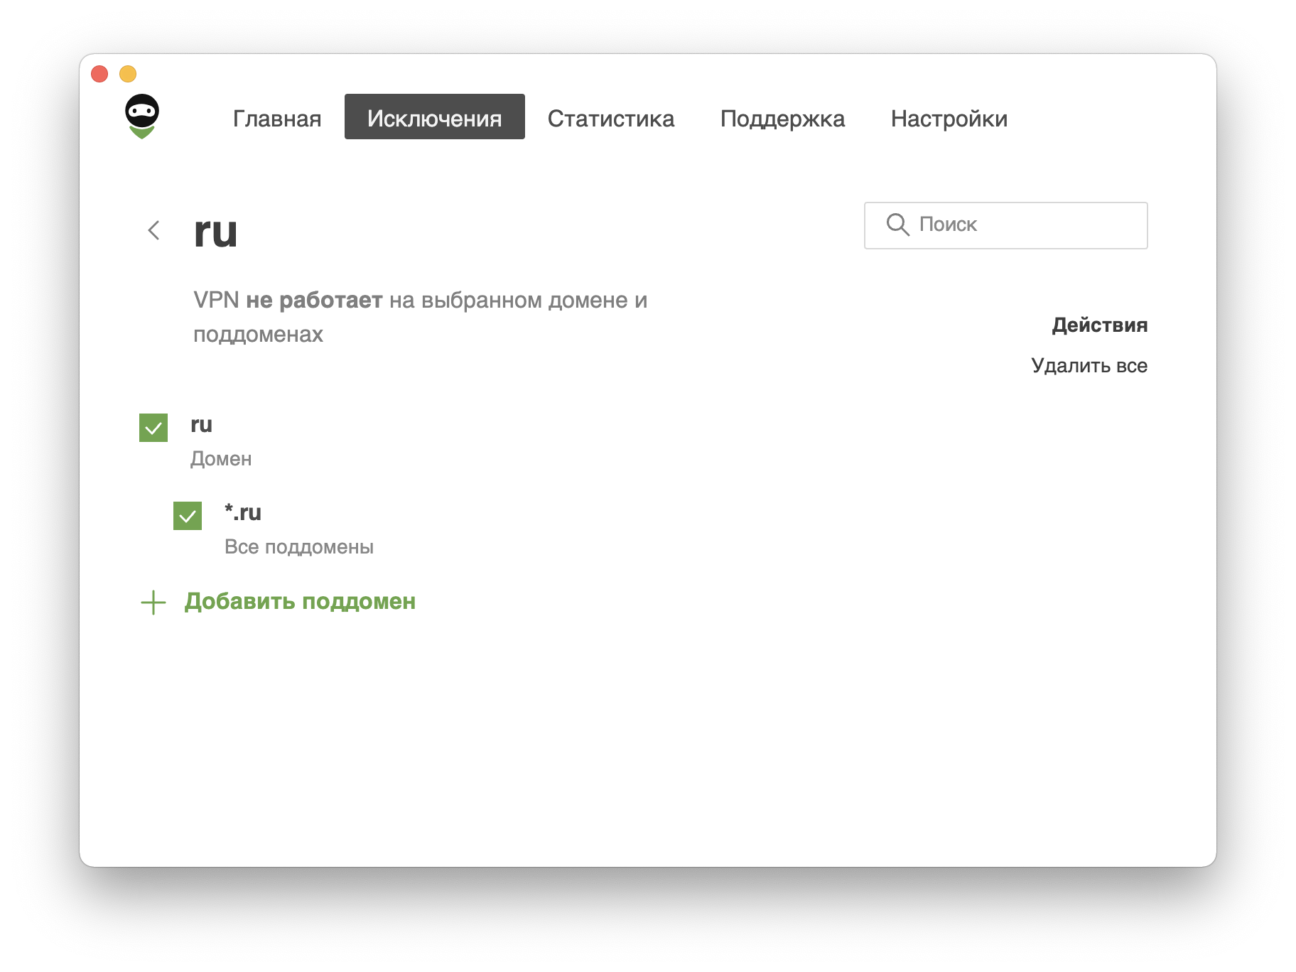Viewport: 1296px width, 972px height.
Task: Select the ru domain entry label
Action: (201, 425)
